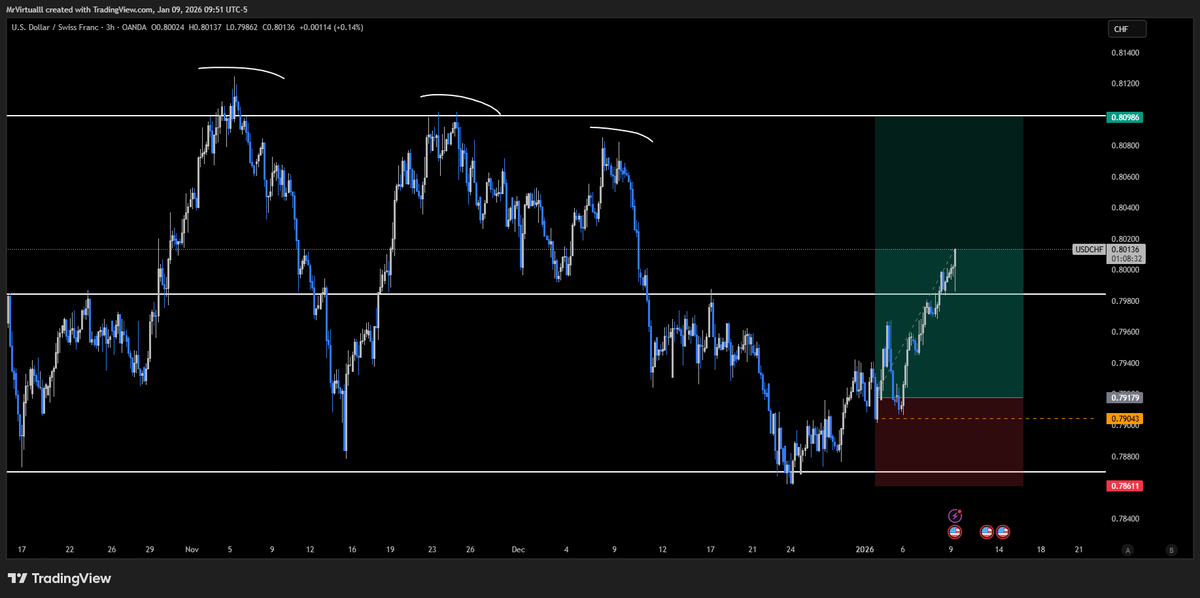
Task: Click the 0.79600 price axis label
Action: coord(1126,331)
